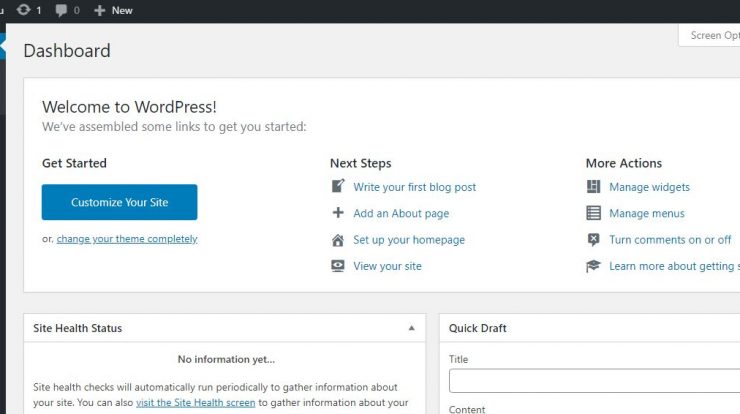The height and width of the screenshot is (414, 740).
Task: Click the widgets icon beside Manage widgets
Action: pos(593,186)
